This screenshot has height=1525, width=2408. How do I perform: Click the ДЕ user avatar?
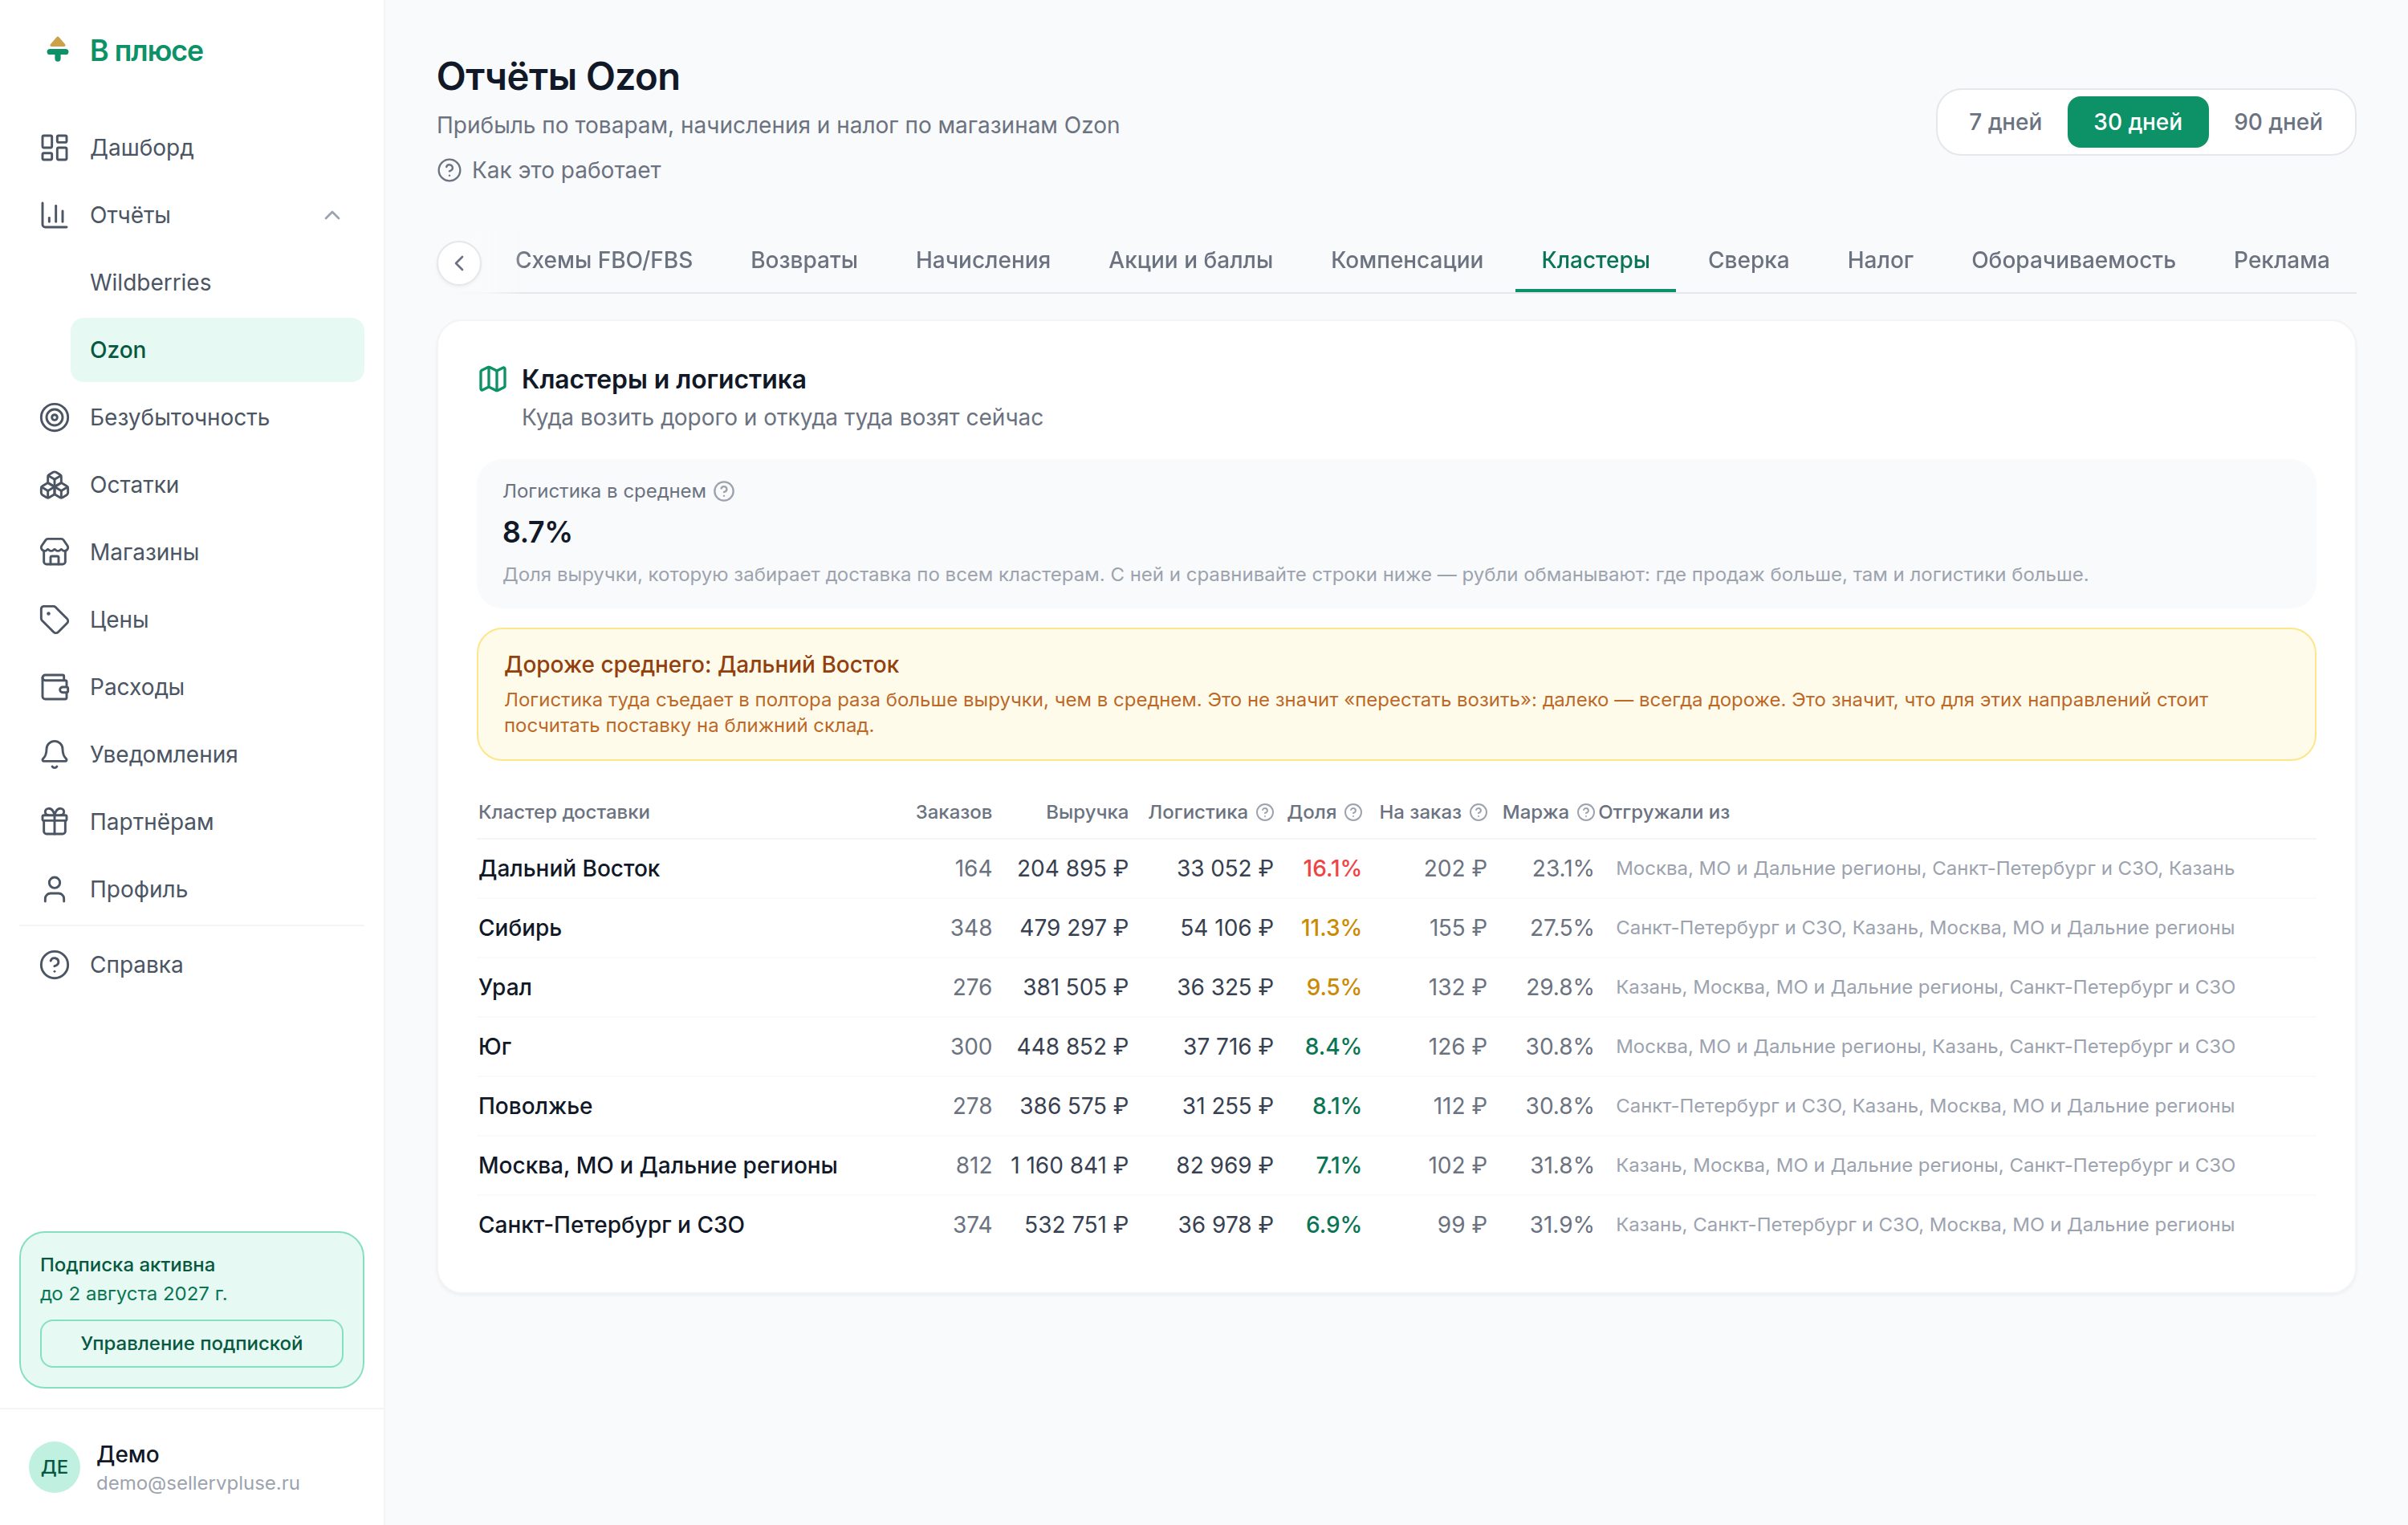coord(54,1467)
